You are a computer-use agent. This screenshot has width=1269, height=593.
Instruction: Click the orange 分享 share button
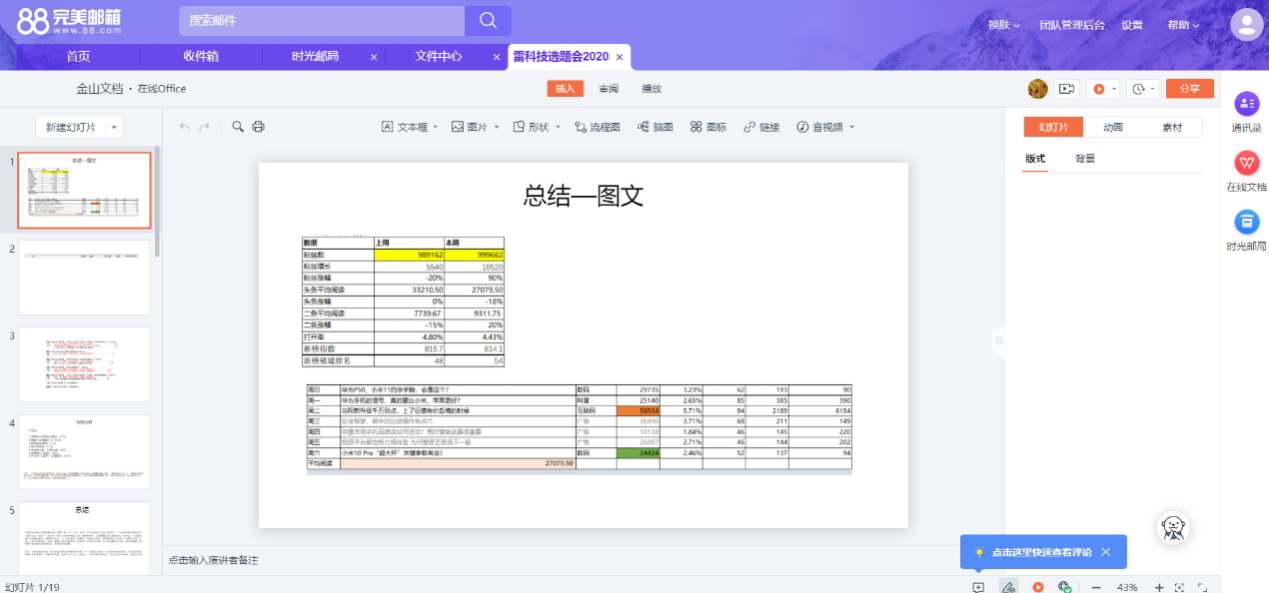[x=1190, y=89]
